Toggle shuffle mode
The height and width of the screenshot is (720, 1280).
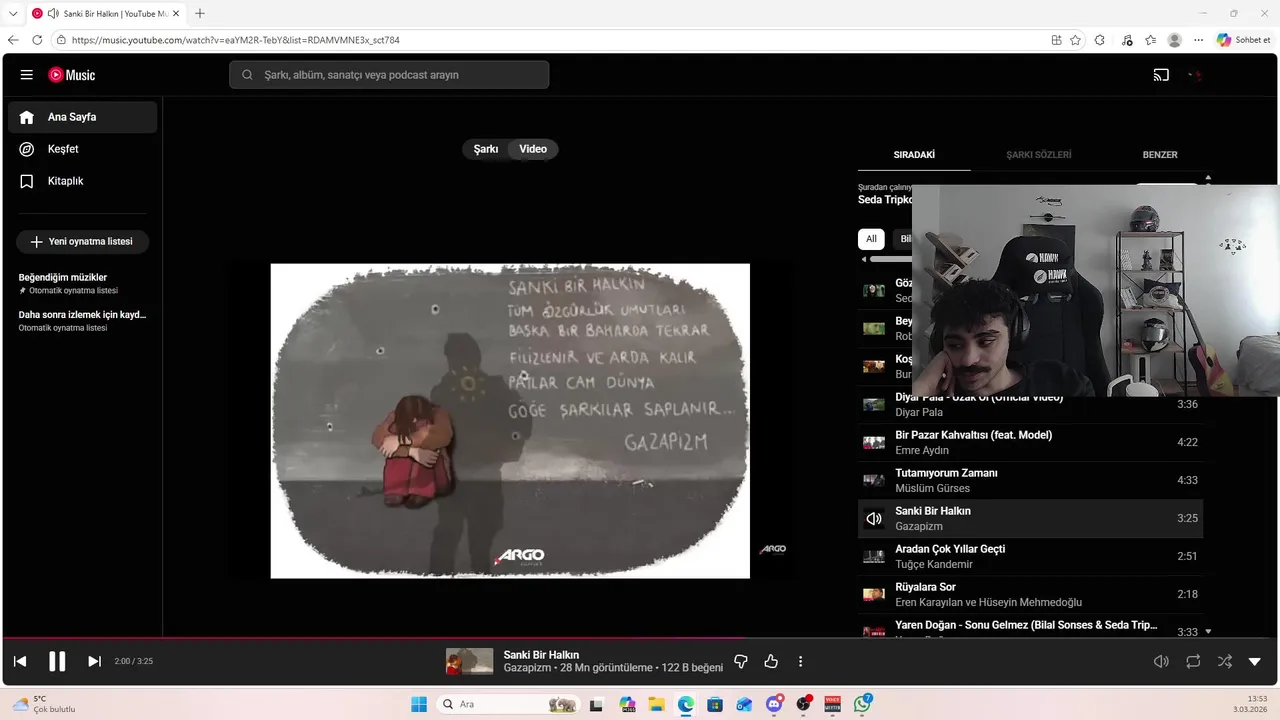pyautogui.click(x=1224, y=661)
